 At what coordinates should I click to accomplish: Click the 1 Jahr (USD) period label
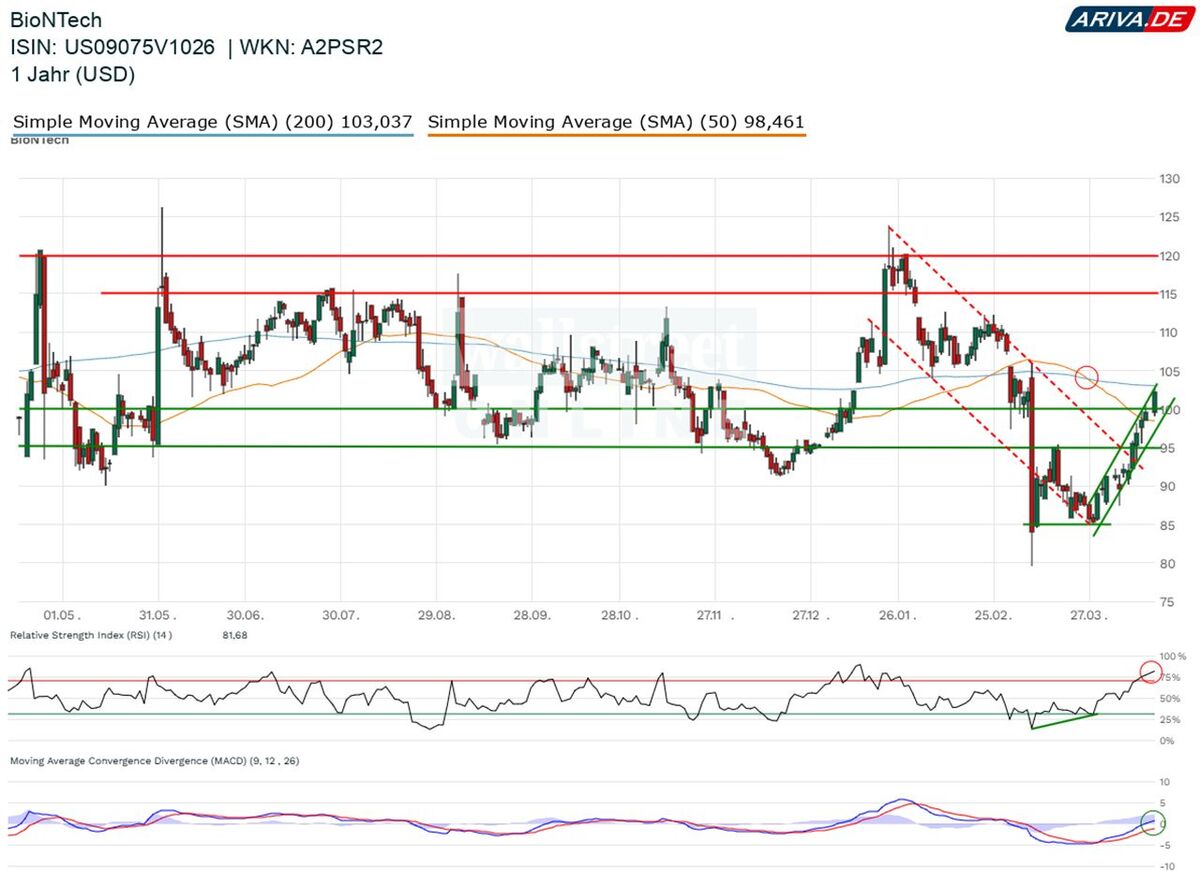73,74
